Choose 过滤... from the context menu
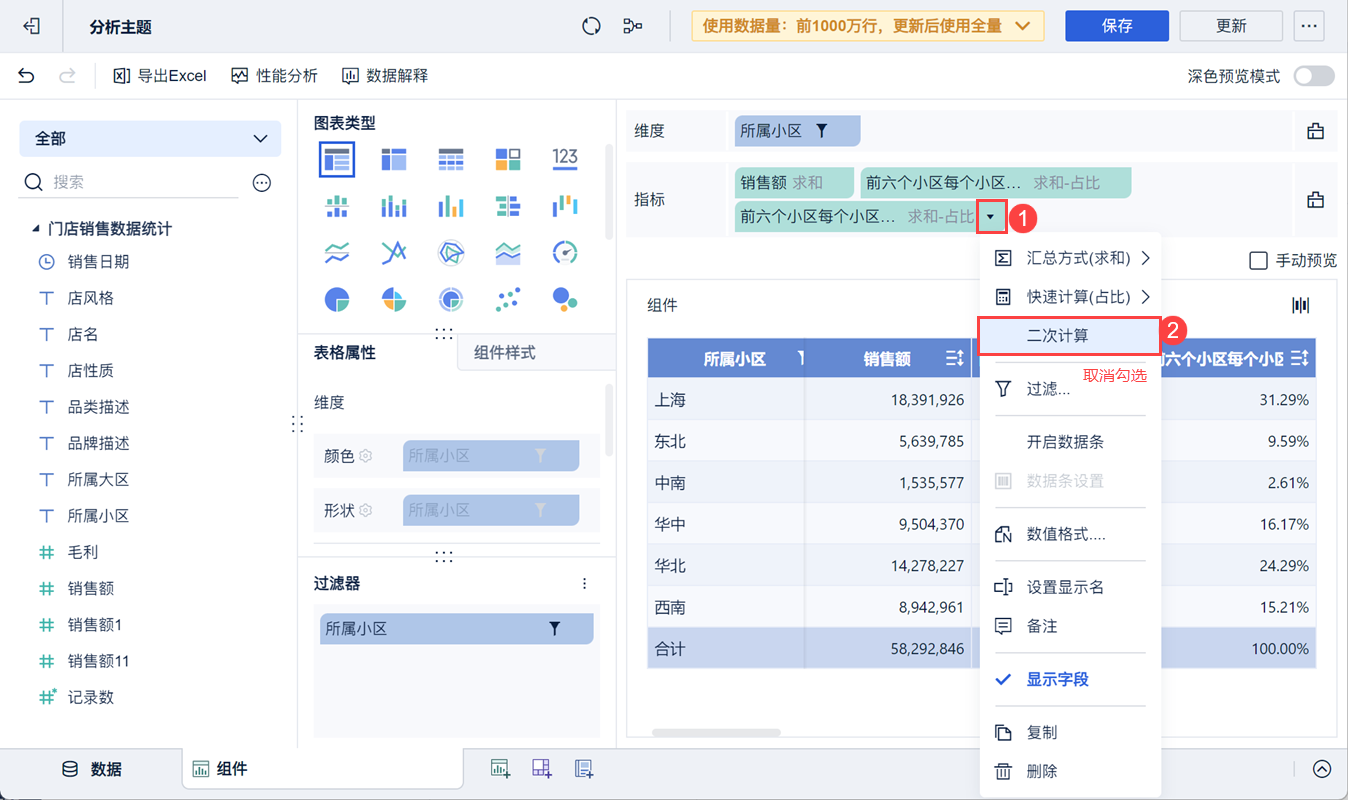Image resolution: width=1348 pixels, height=800 pixels. point(1070,389)
